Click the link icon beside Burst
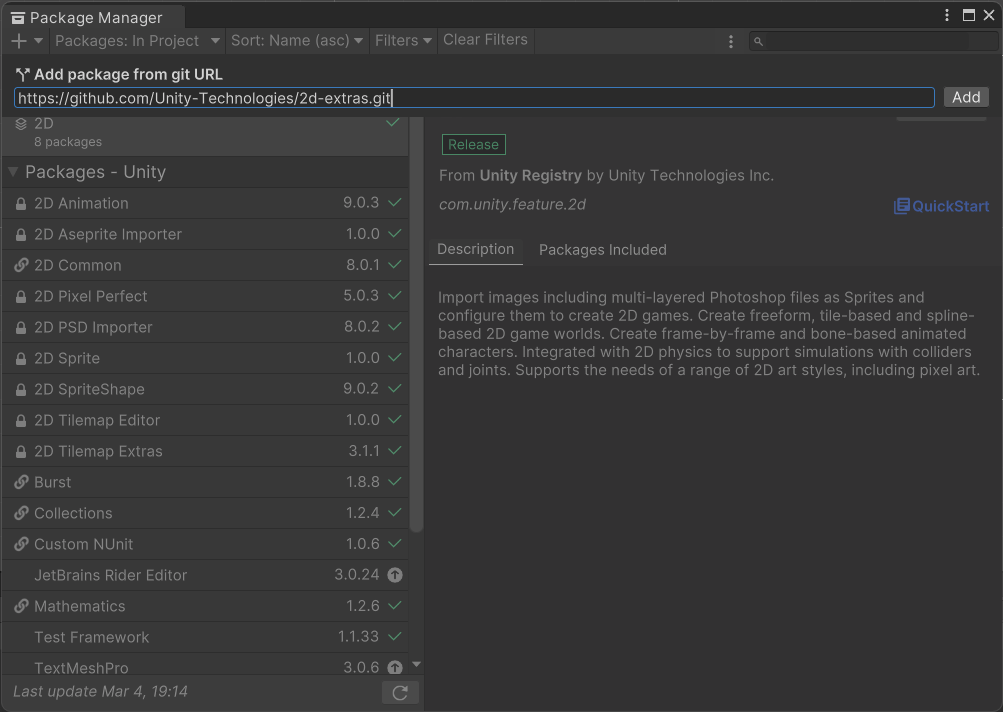Viewport: 1003px width, 712px height. click(x=21, y=482)
